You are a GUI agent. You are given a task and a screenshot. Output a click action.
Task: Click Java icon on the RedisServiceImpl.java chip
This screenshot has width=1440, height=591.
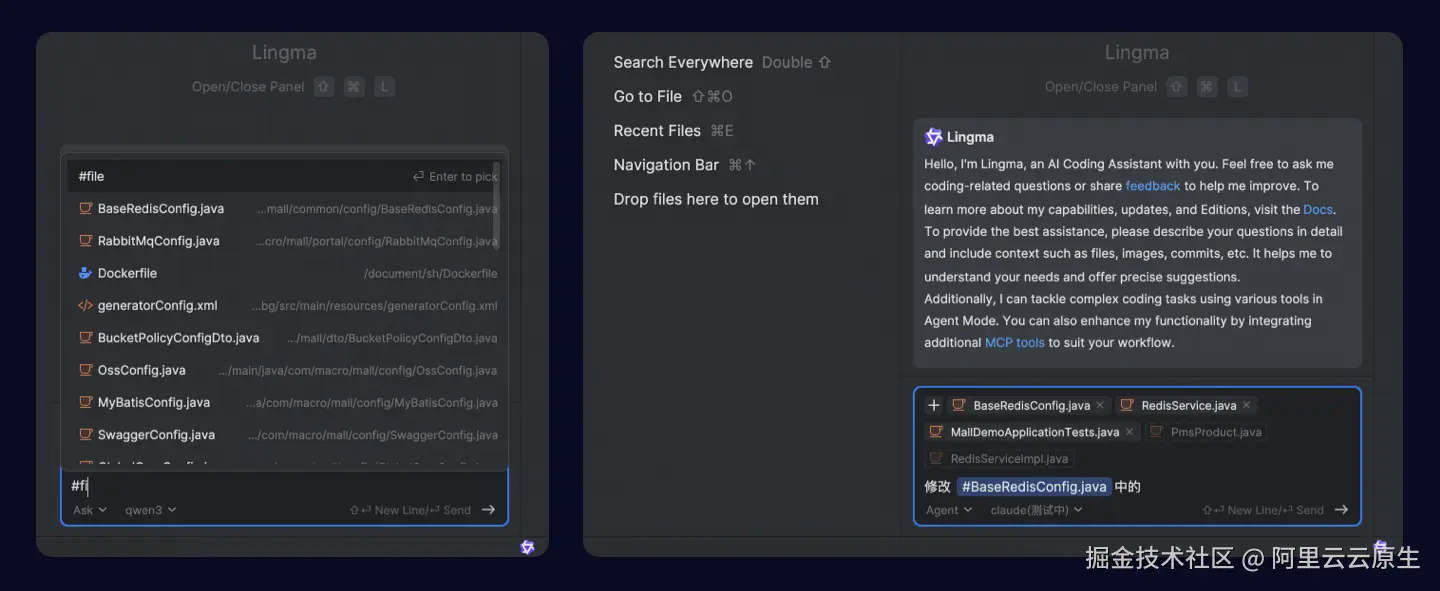pos(936,459)
